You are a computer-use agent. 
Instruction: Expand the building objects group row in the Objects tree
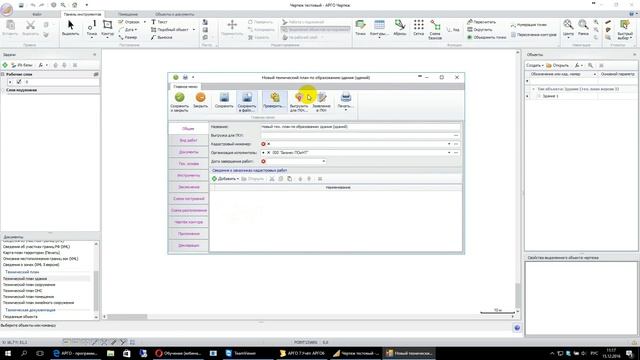[x=533, y=89]
